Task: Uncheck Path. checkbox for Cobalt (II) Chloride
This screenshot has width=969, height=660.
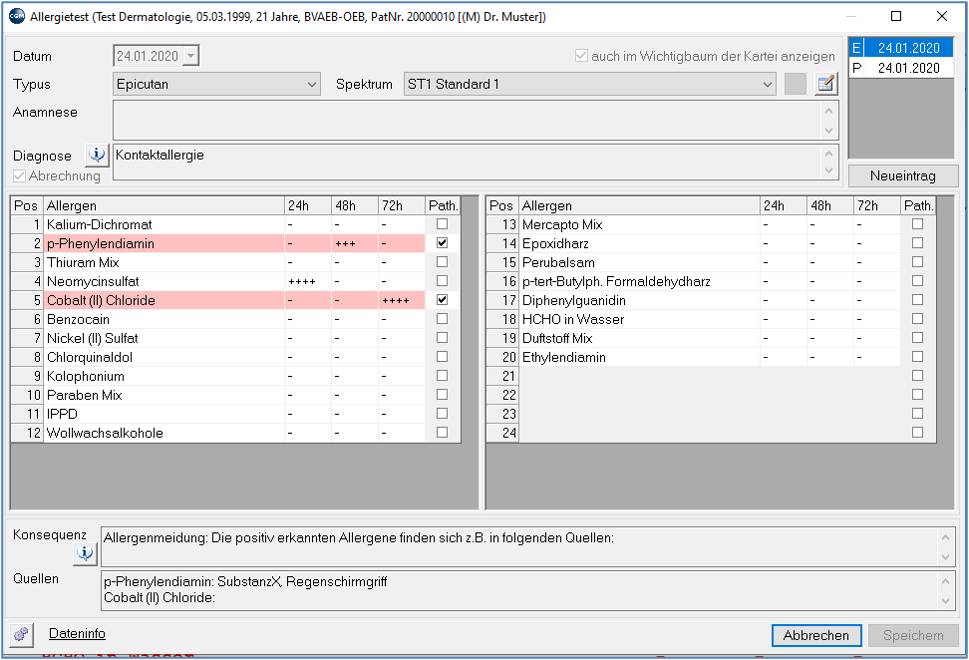Action: point(442,300)
